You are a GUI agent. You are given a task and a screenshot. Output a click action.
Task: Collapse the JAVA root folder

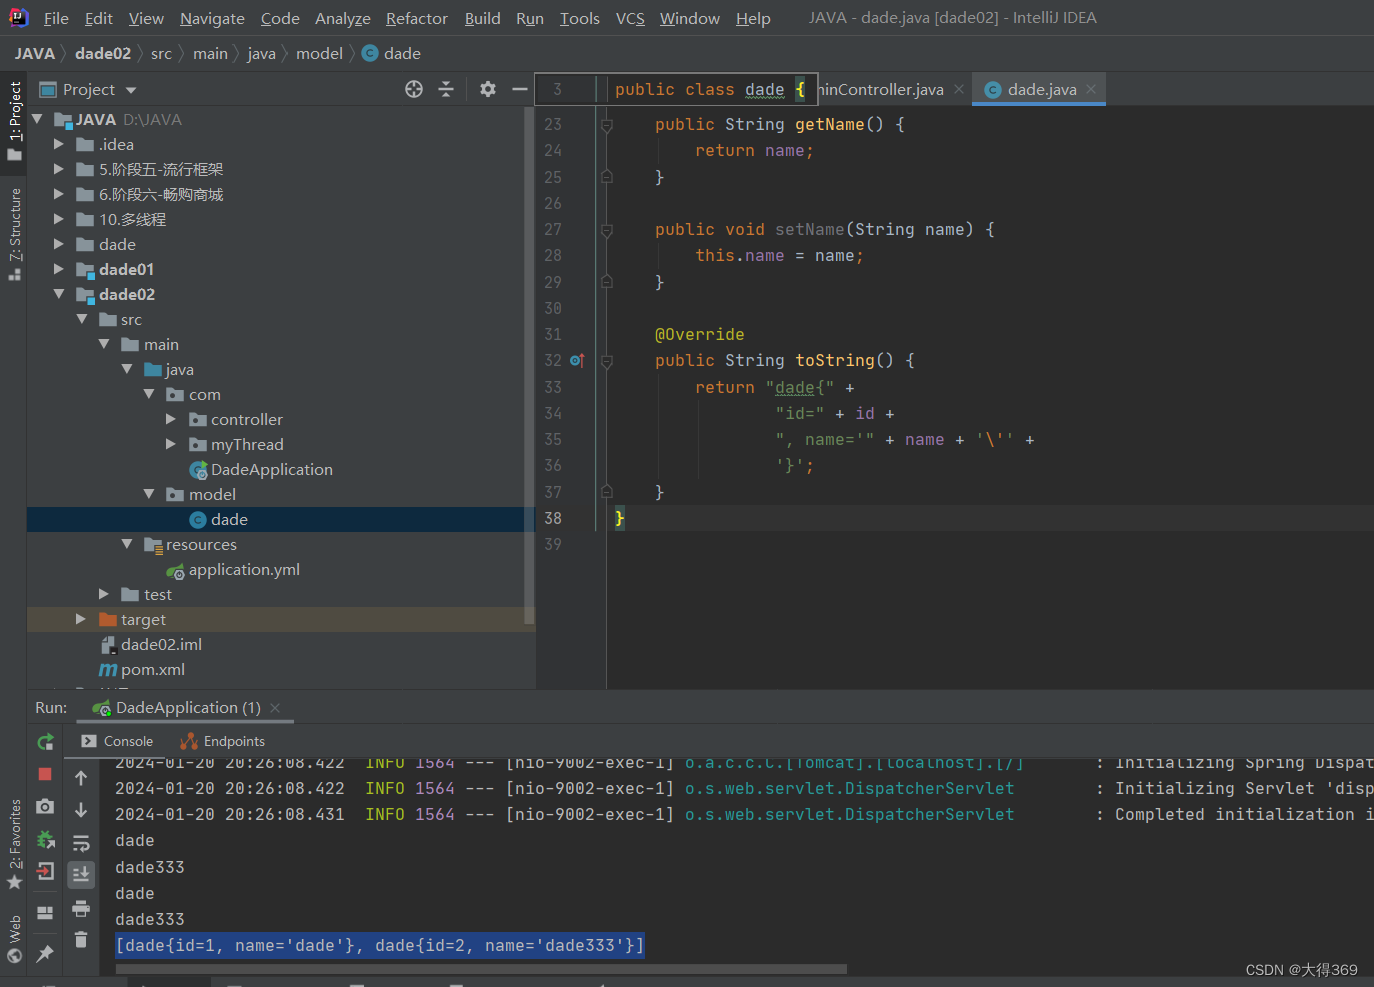tap(37, 119)
